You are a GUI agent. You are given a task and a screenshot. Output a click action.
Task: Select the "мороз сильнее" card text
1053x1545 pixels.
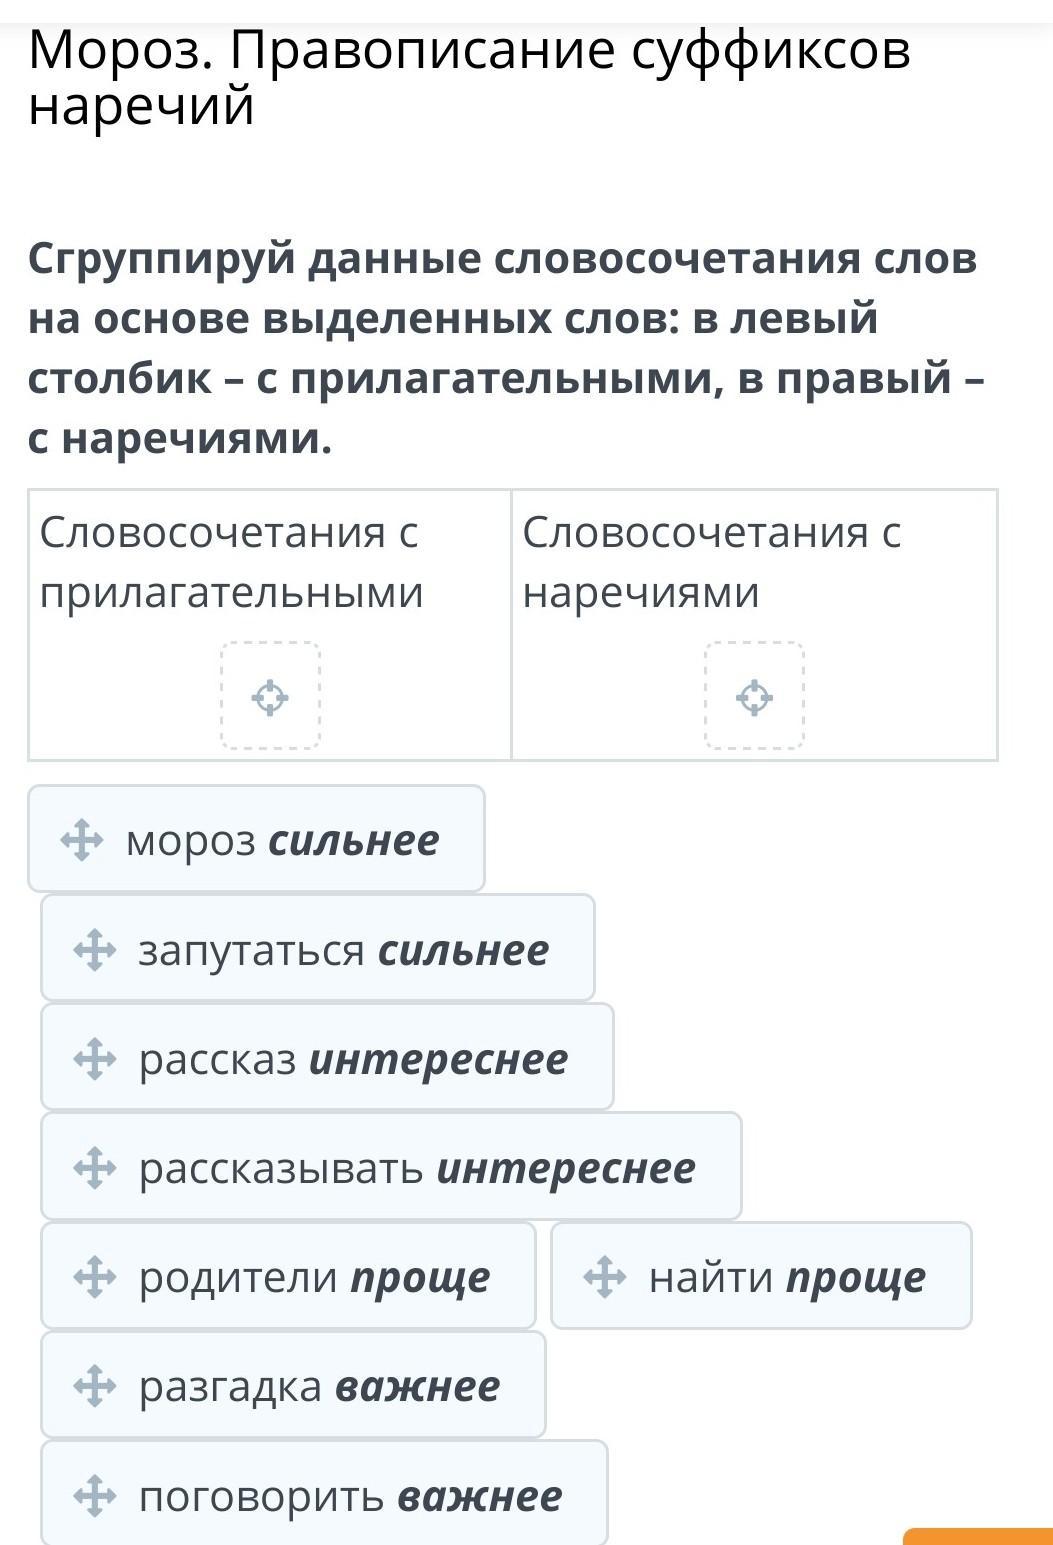pyautogui.click(x=282, y=840)
